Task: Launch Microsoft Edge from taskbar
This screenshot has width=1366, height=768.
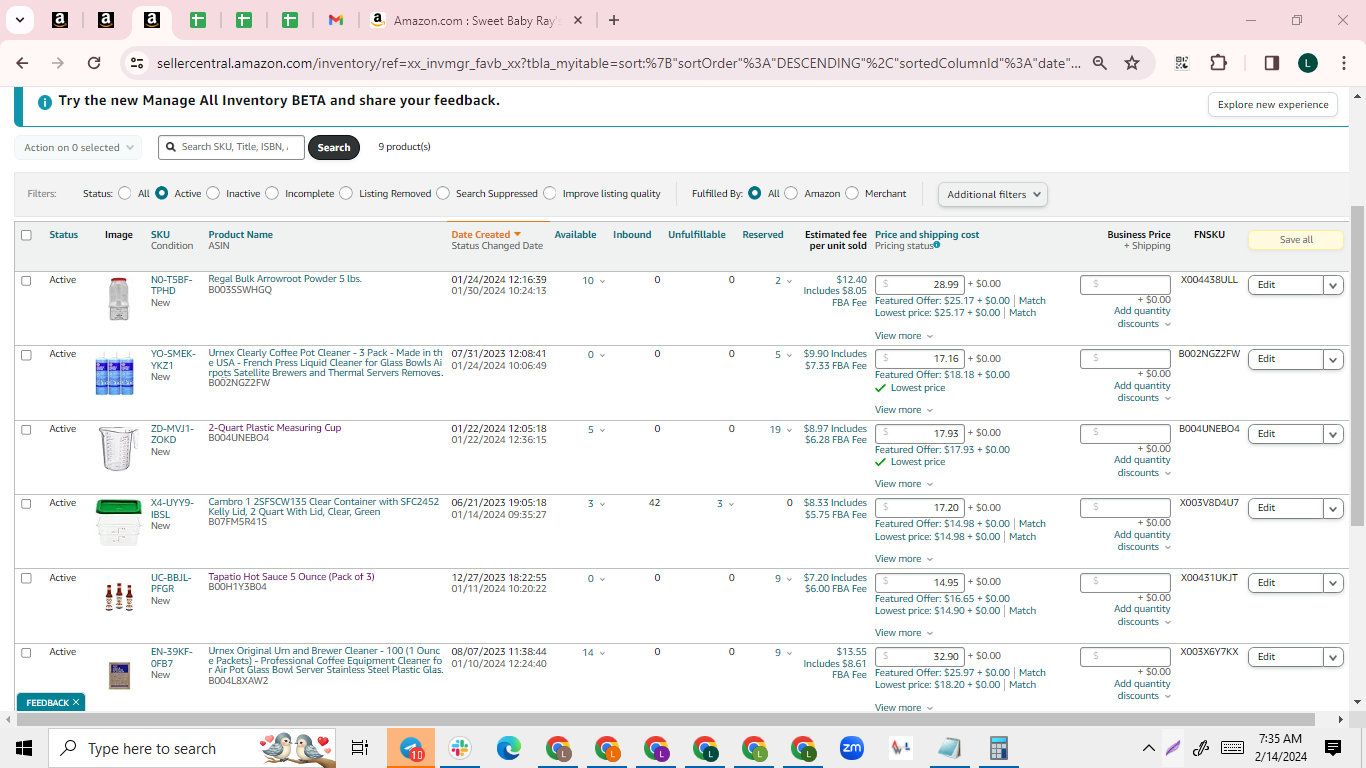Action: [509, 748]
